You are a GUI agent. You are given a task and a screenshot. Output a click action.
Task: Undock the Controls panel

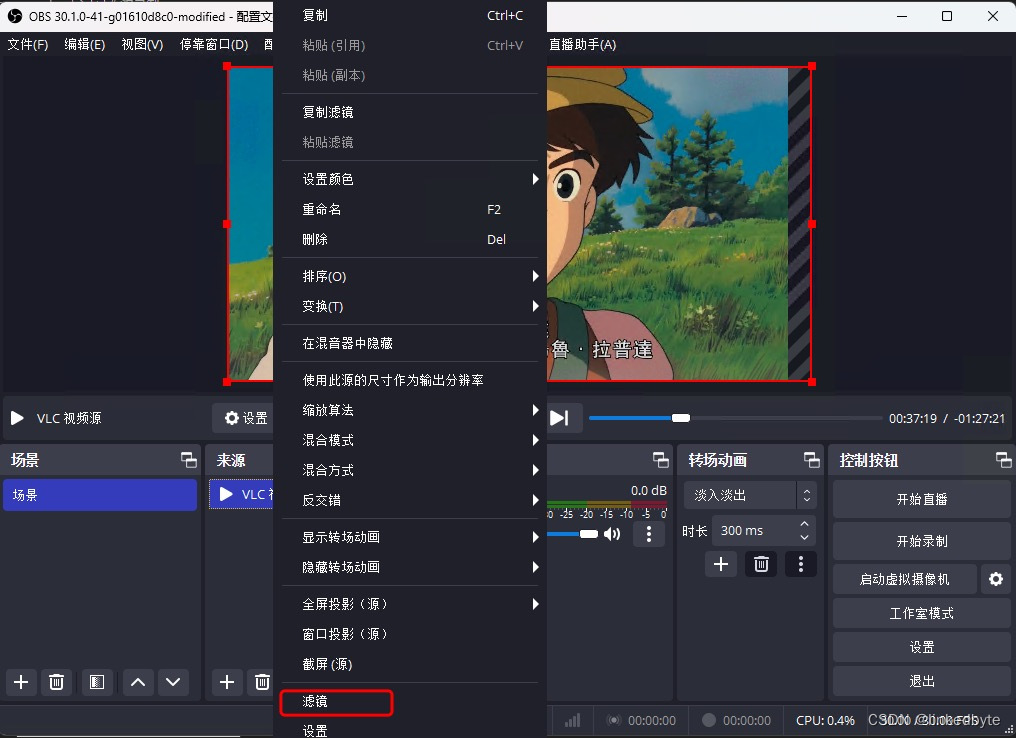coord(1003,460)
